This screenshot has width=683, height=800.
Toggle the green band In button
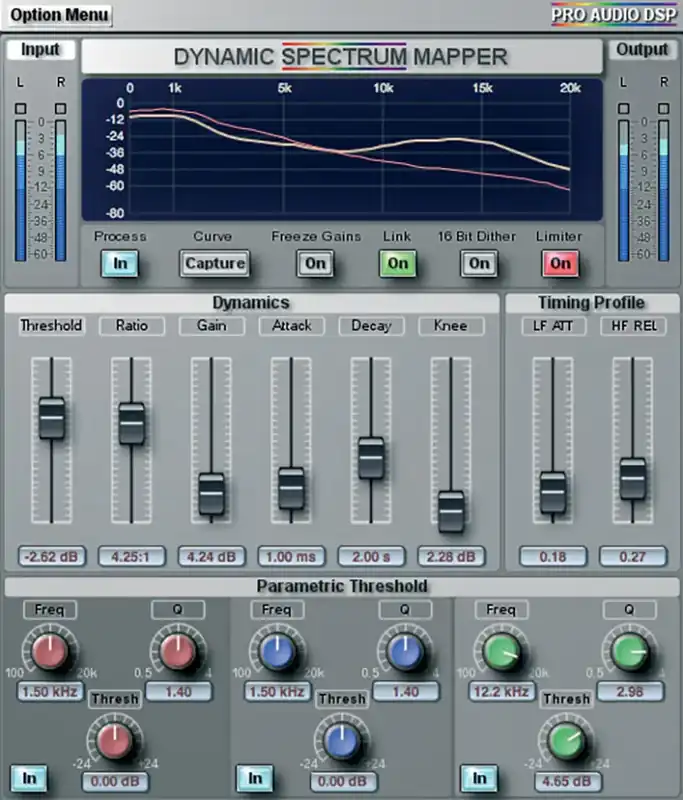pyautogui.click(x=479, y=778)
